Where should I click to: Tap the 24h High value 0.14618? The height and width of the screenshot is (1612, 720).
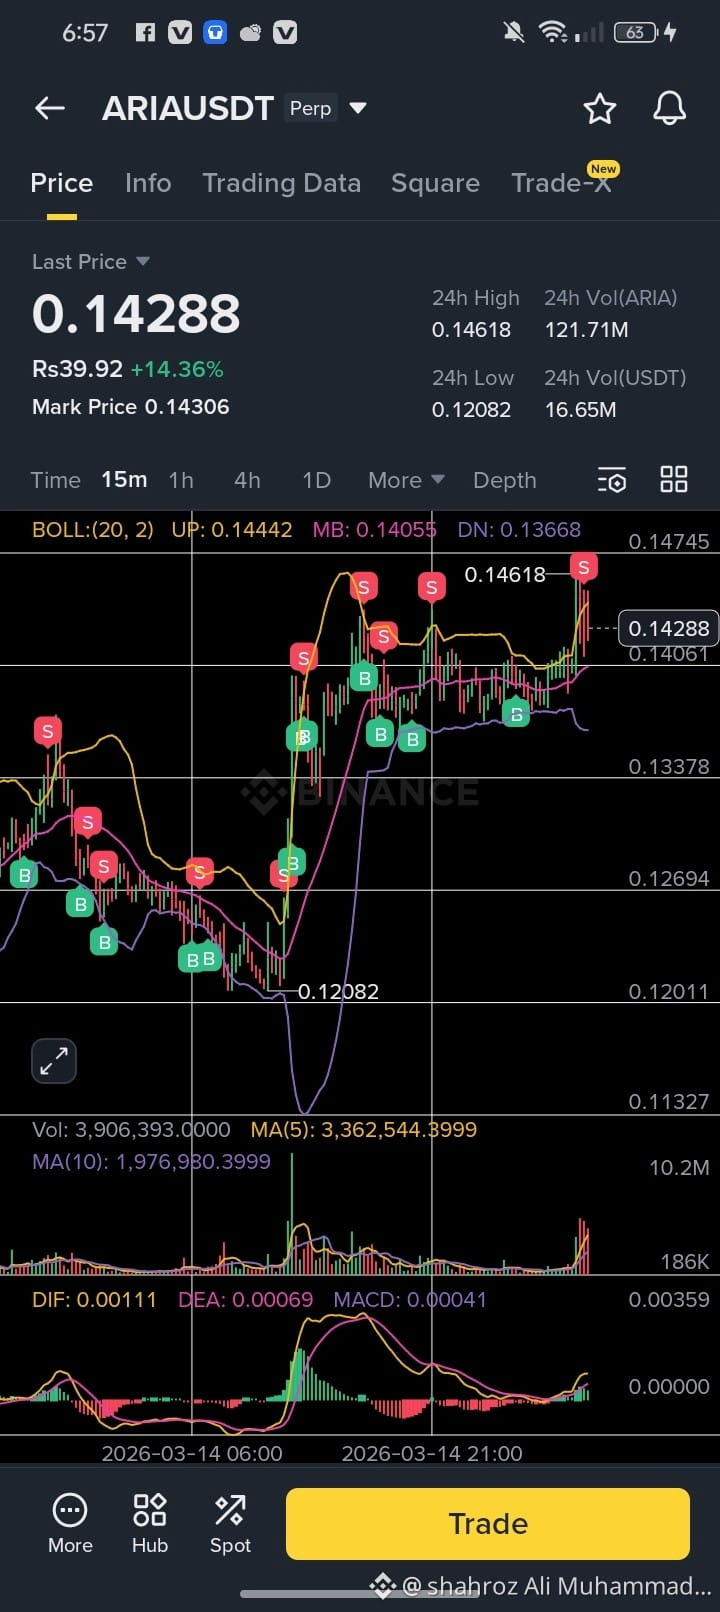tap(471, 329)
